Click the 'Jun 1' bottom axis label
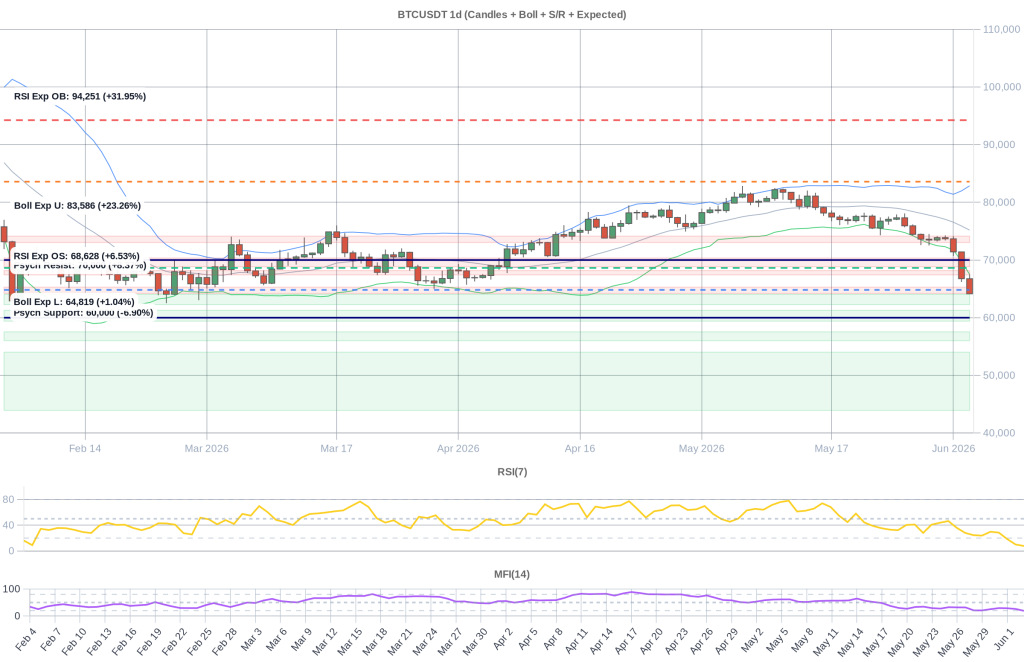The height and width of the screenshot is (662, 1024). point(1003,640)
